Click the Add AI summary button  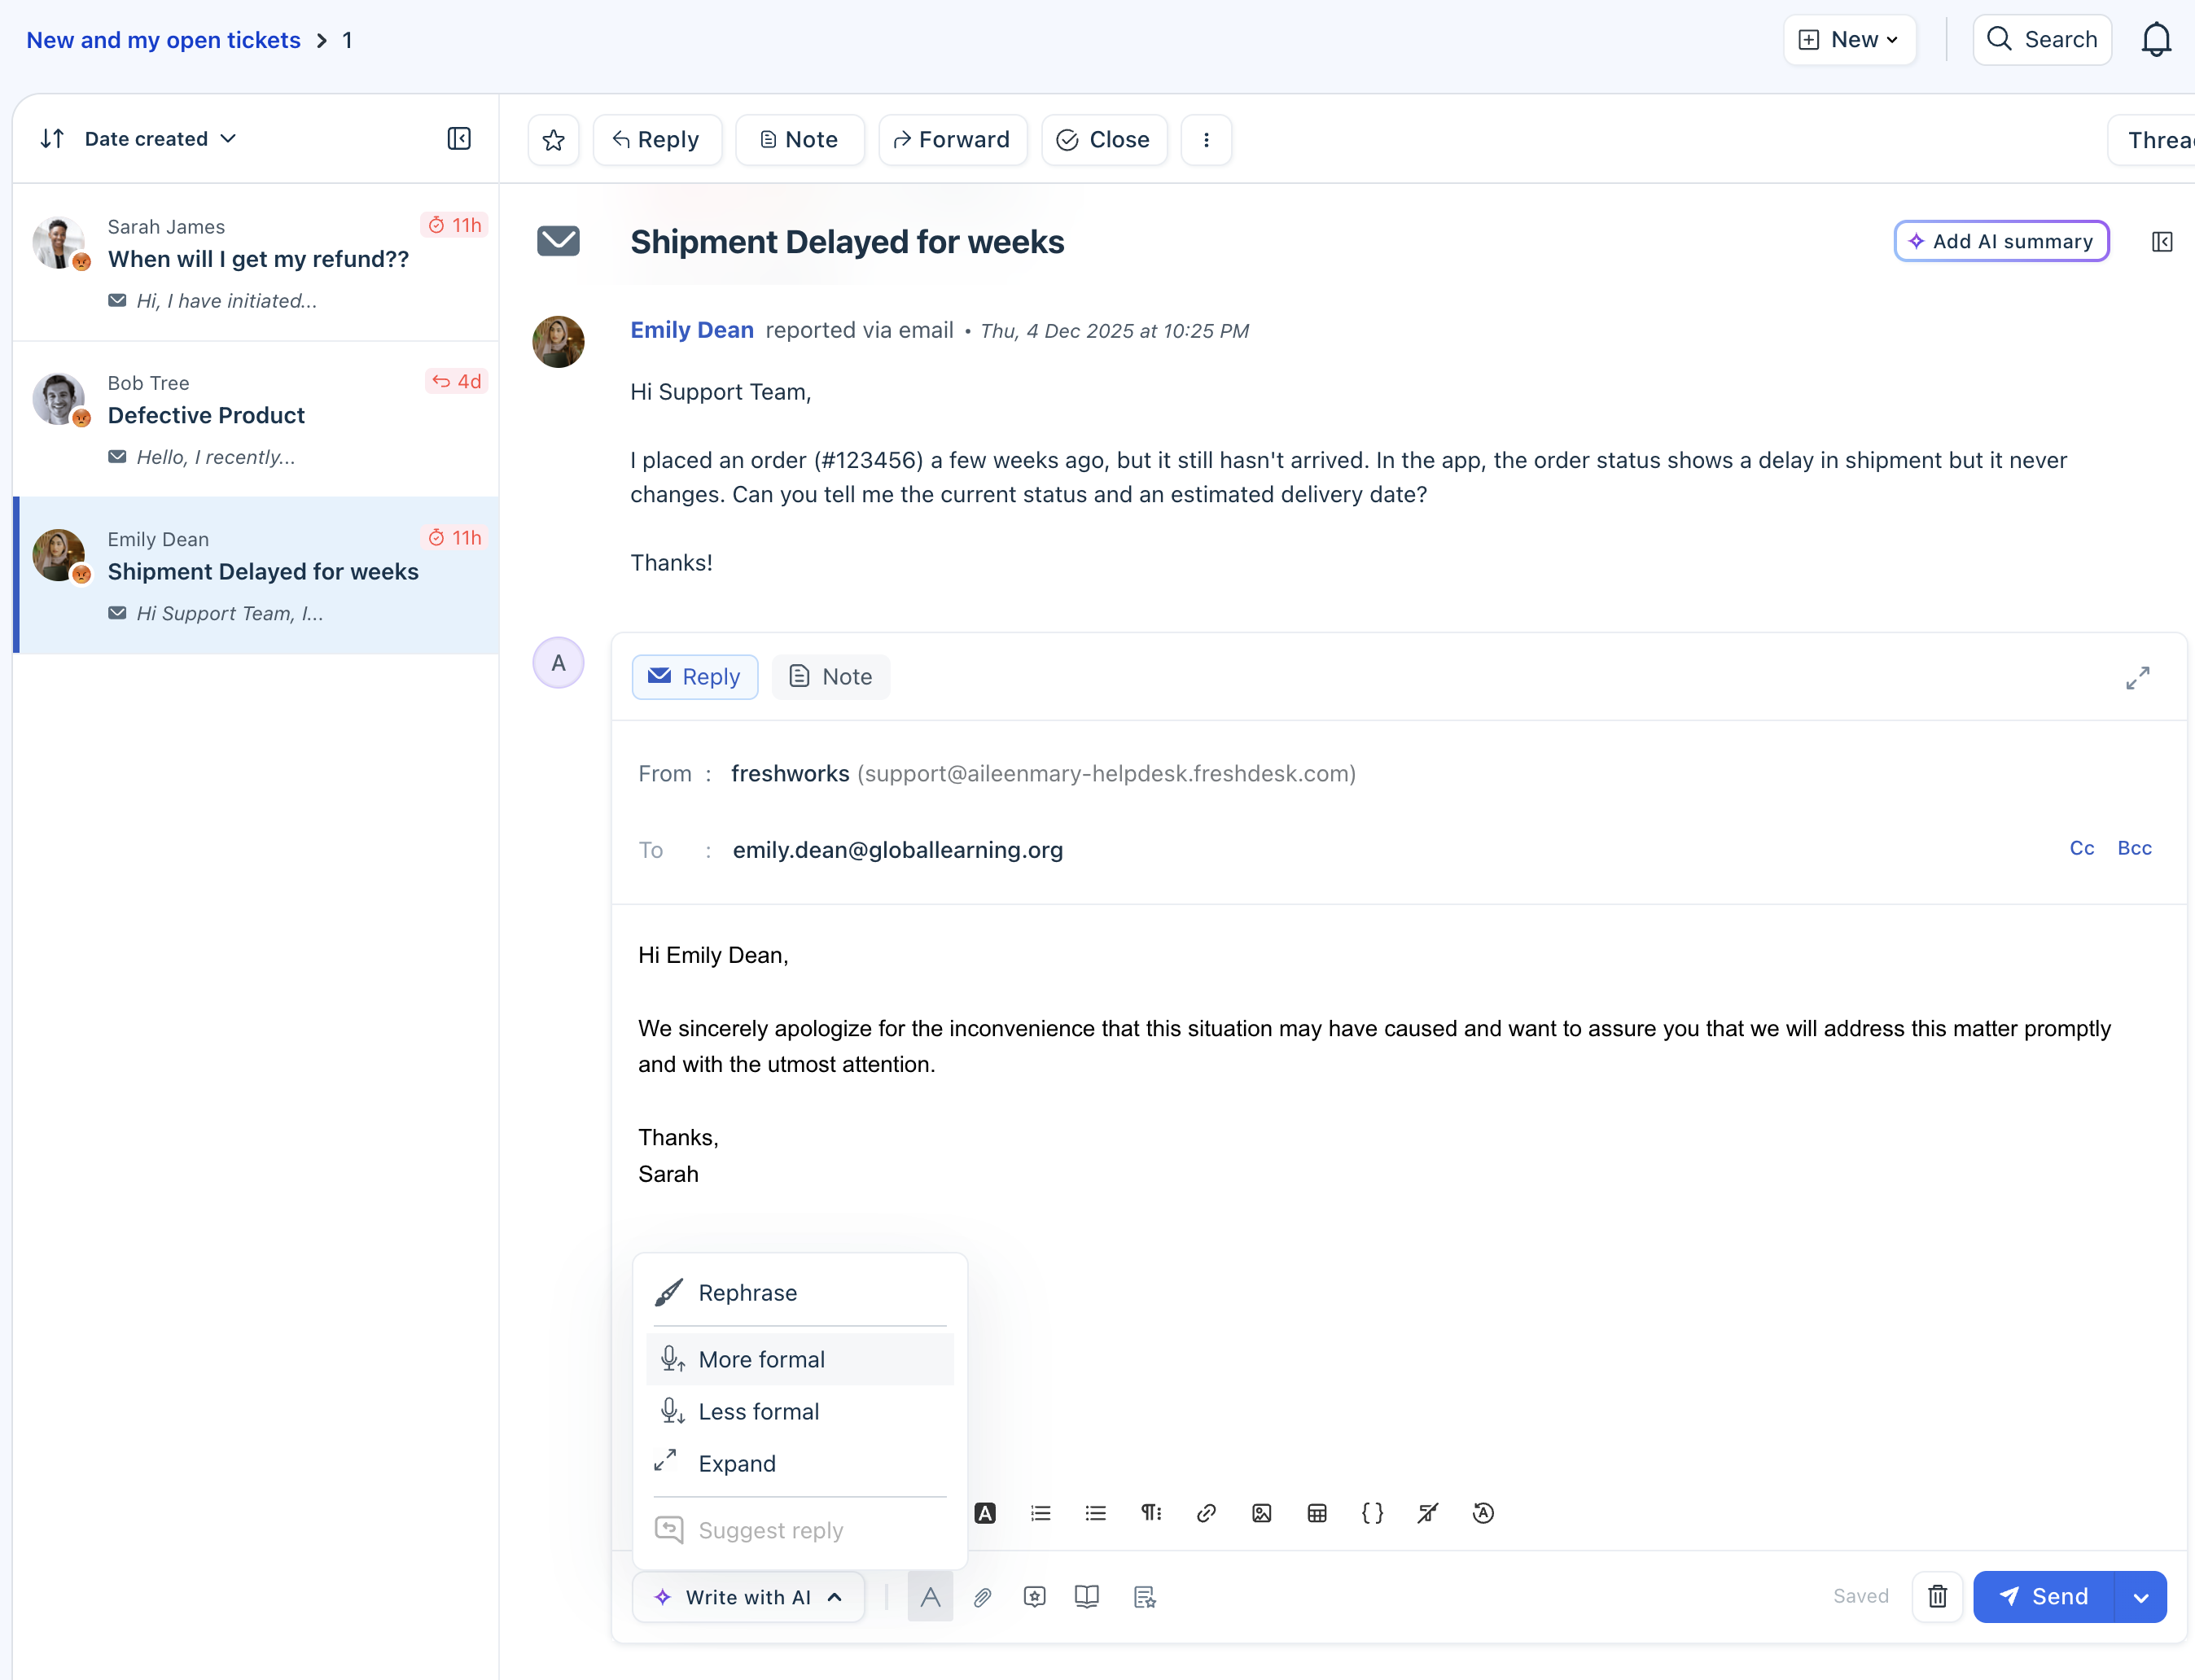tap(2001, 241)
